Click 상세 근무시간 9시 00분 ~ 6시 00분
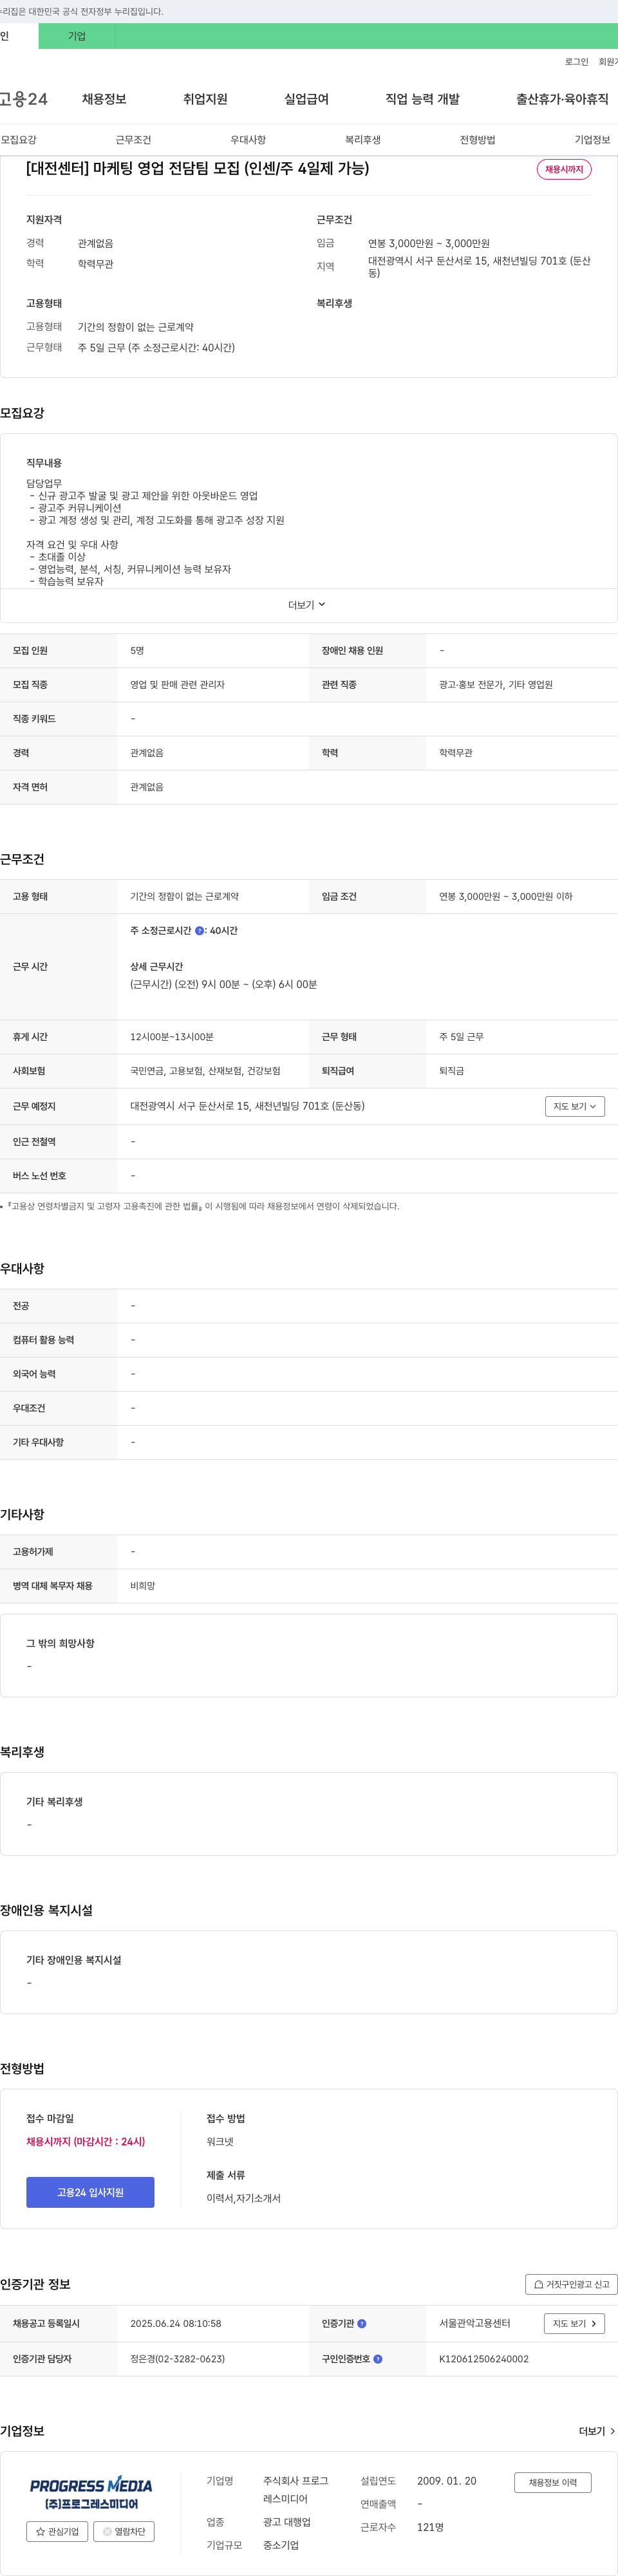The image size is (618, 2576). click(223, 985)
